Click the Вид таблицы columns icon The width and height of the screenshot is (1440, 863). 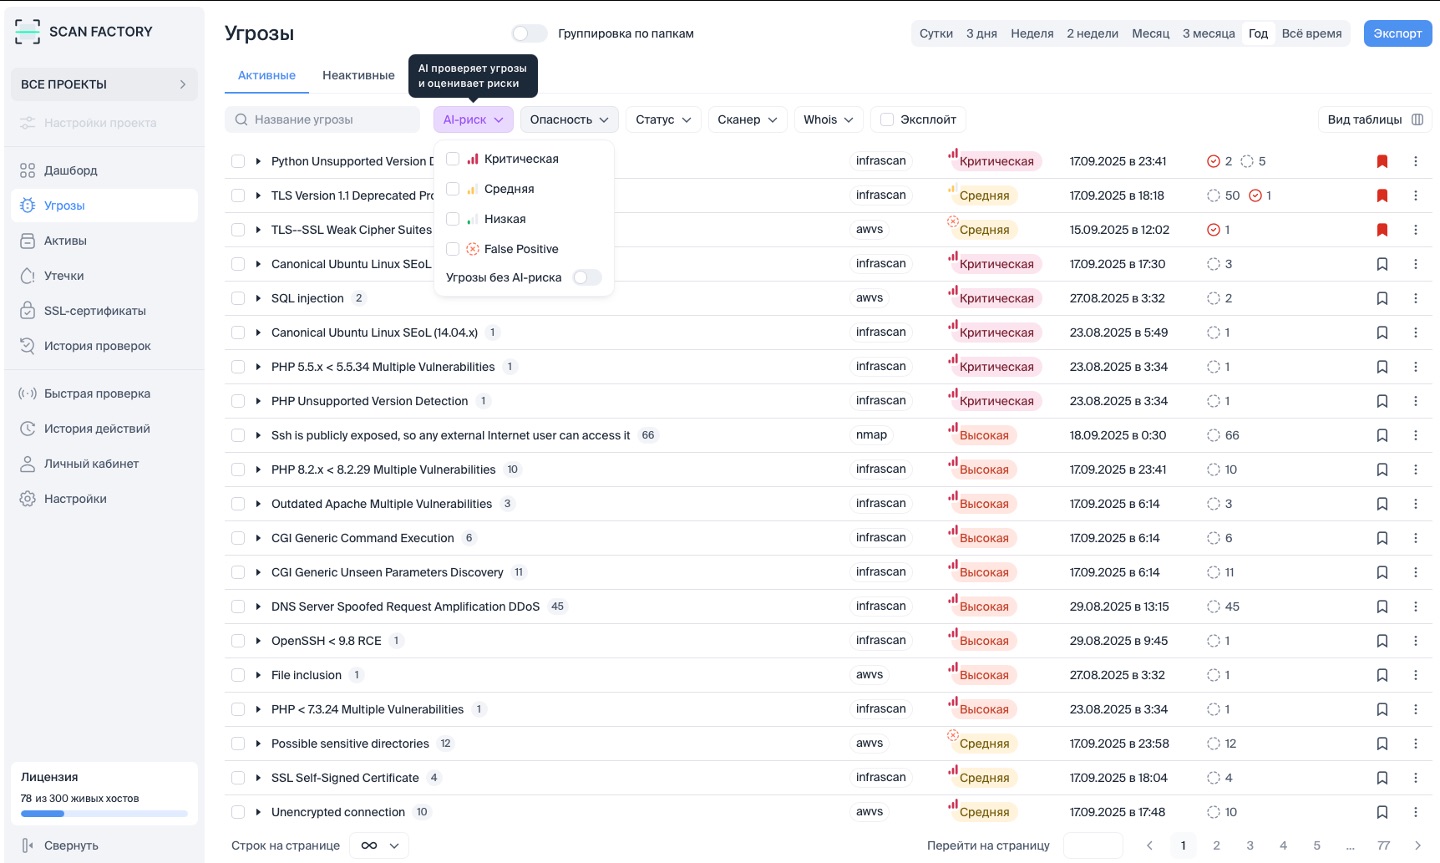1417,120
